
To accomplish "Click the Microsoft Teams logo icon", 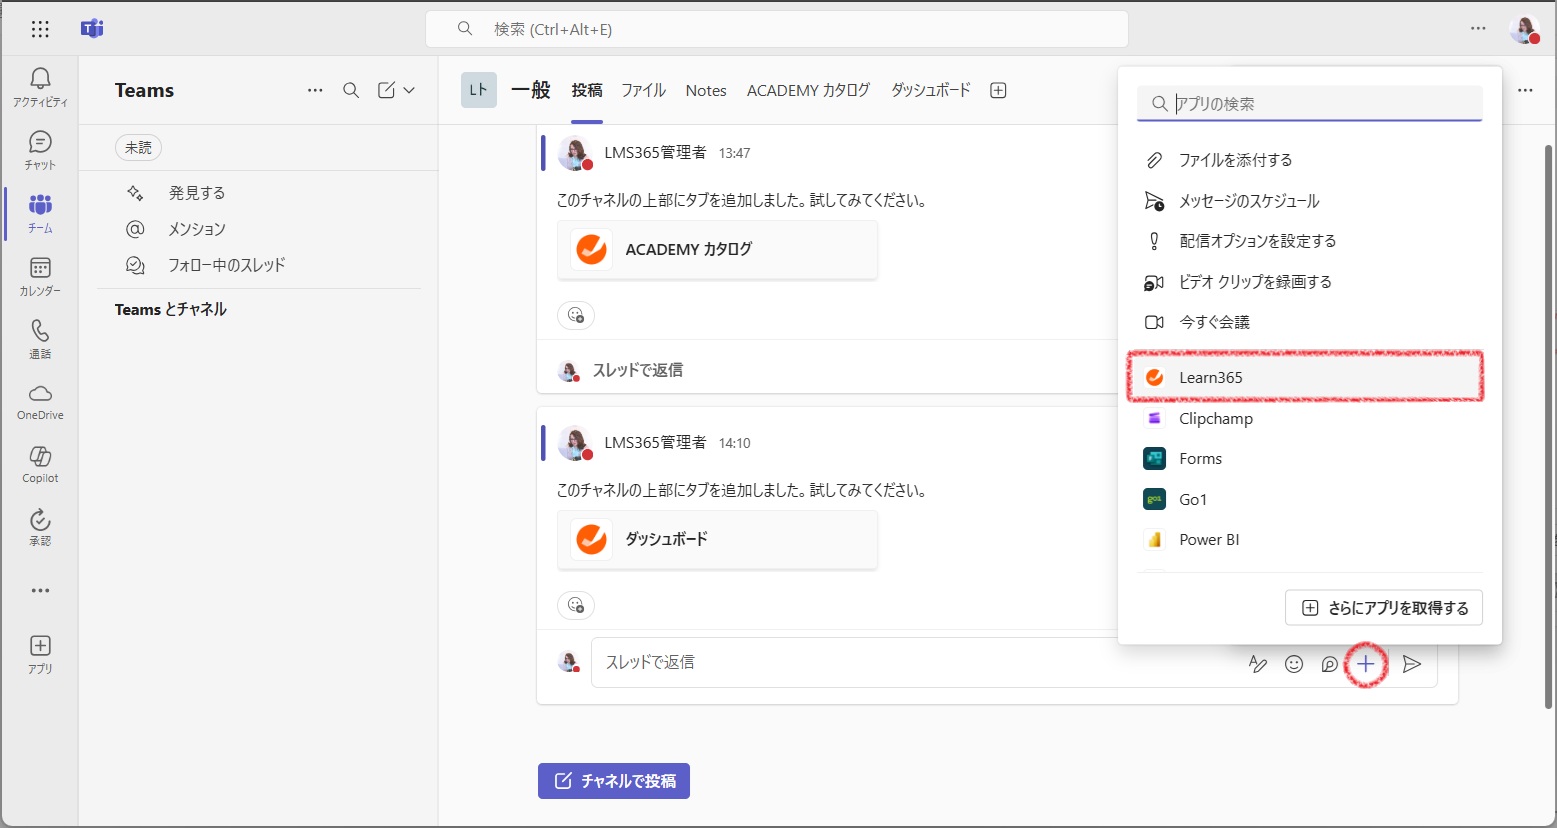I will 92,29.
